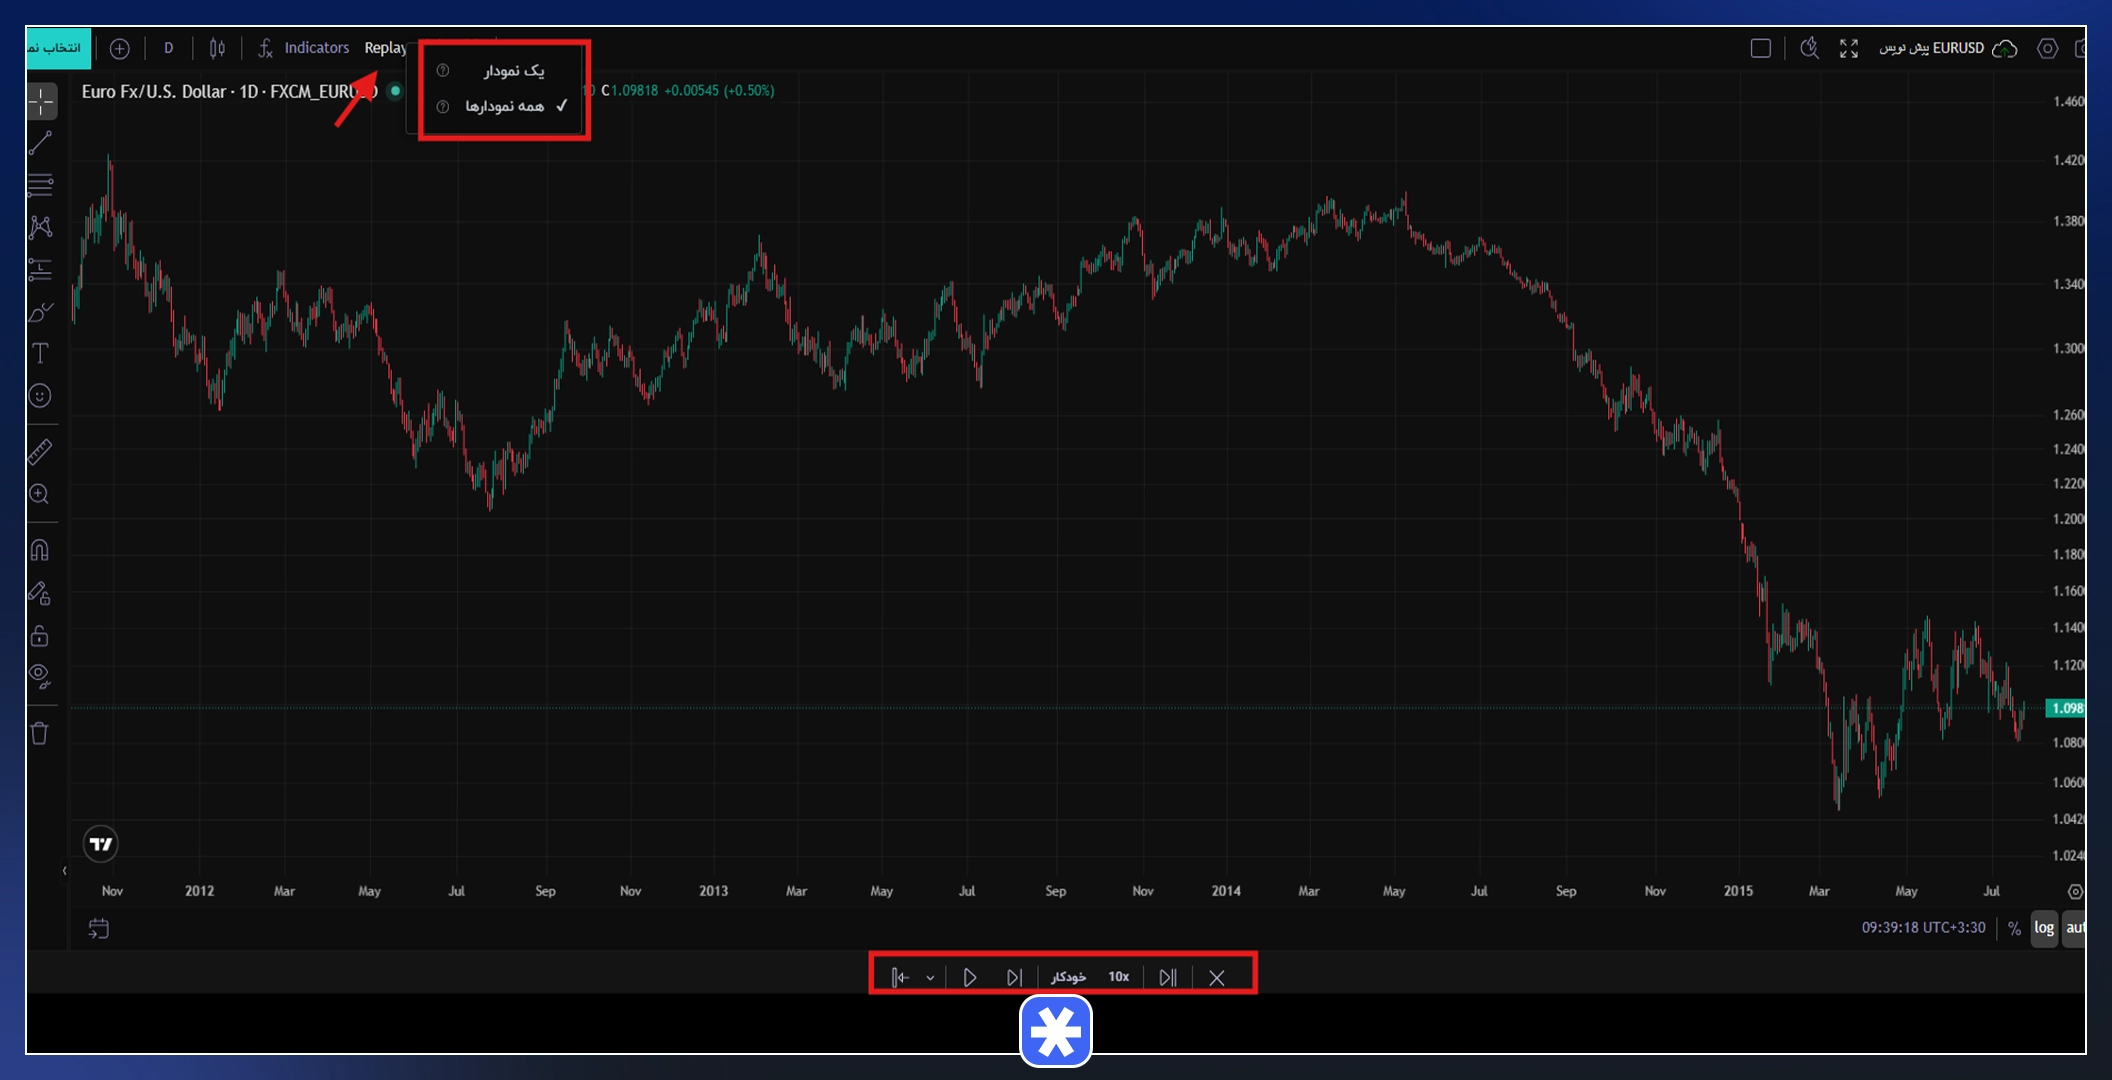Select the trend line drawing tool
This screenshot has width=2112, height=1080.
pyautogui.click(x=41, y=143)
